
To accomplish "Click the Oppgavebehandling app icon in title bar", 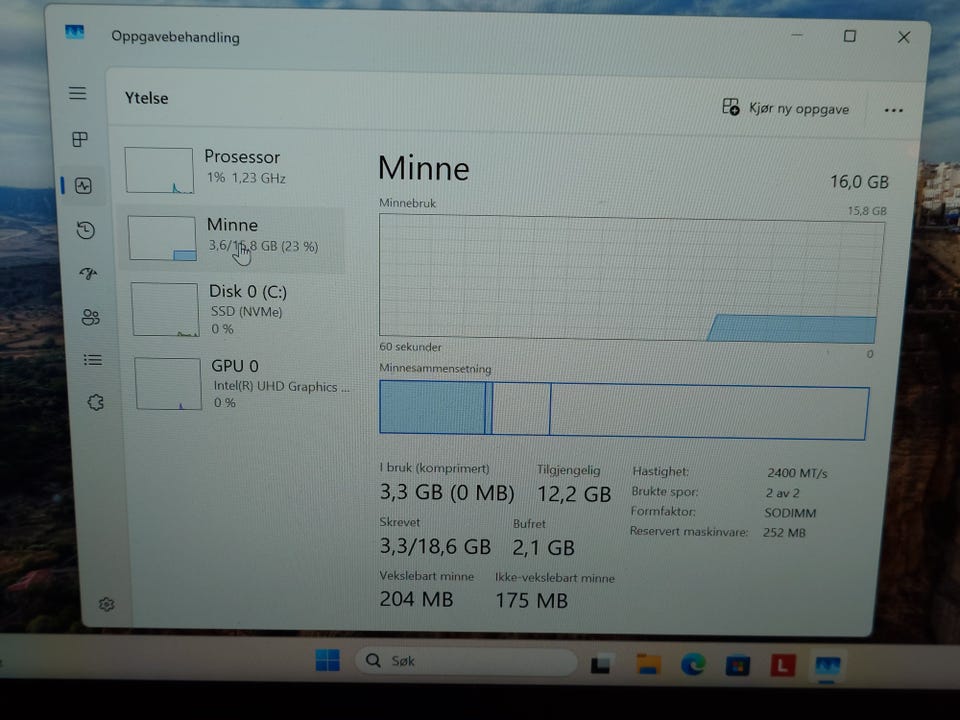I will pos(75,32).
